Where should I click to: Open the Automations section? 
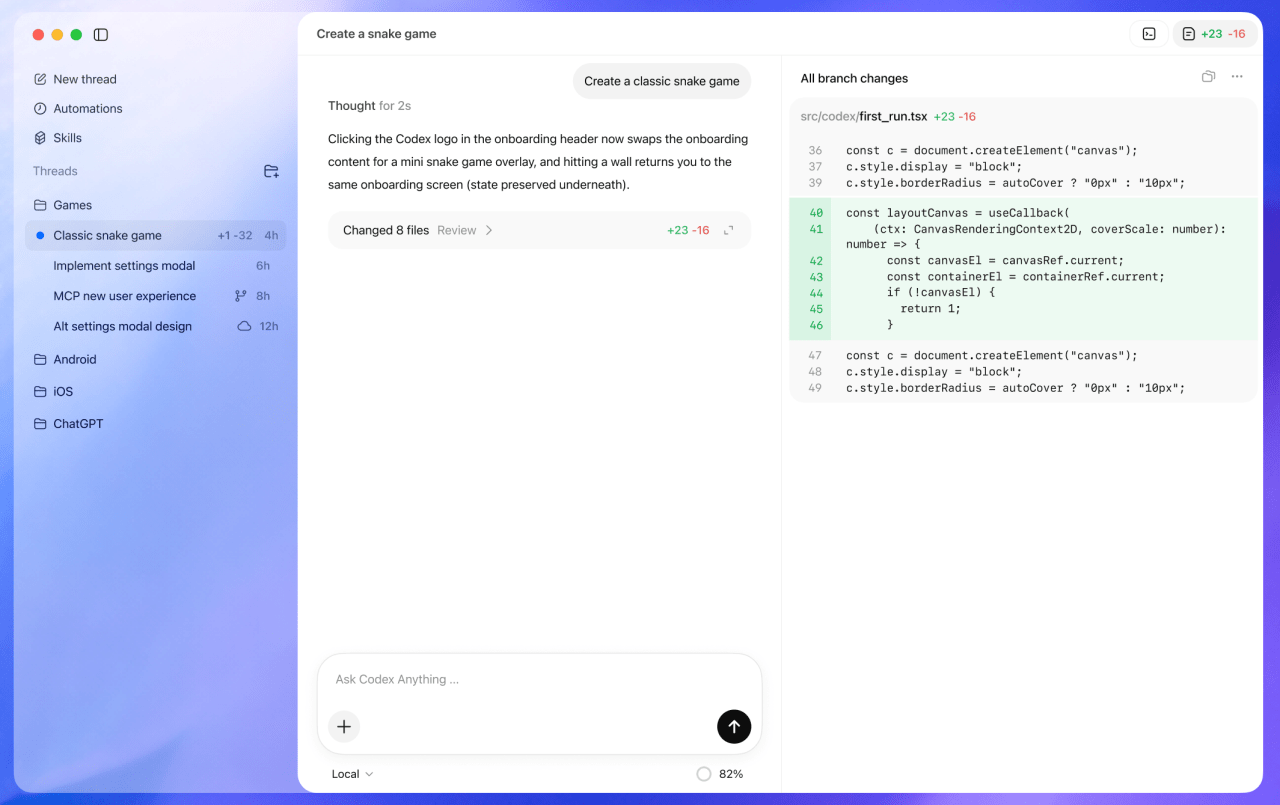tap(87, 108)
